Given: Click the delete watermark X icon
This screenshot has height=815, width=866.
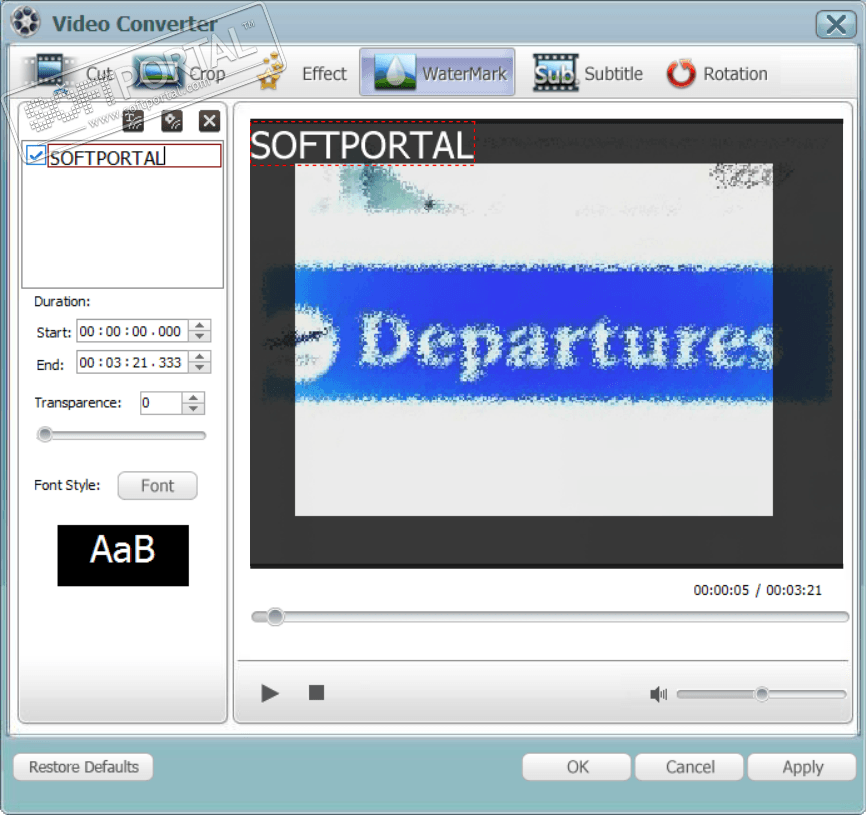Looking at the screenshot, I should click(x=209, y=121).
